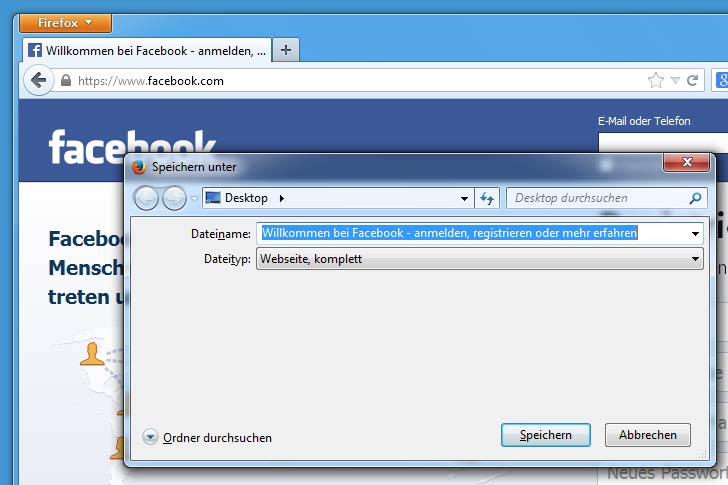
Task: Click the dialog's back navigation button
Action: [x=146, y=199]
